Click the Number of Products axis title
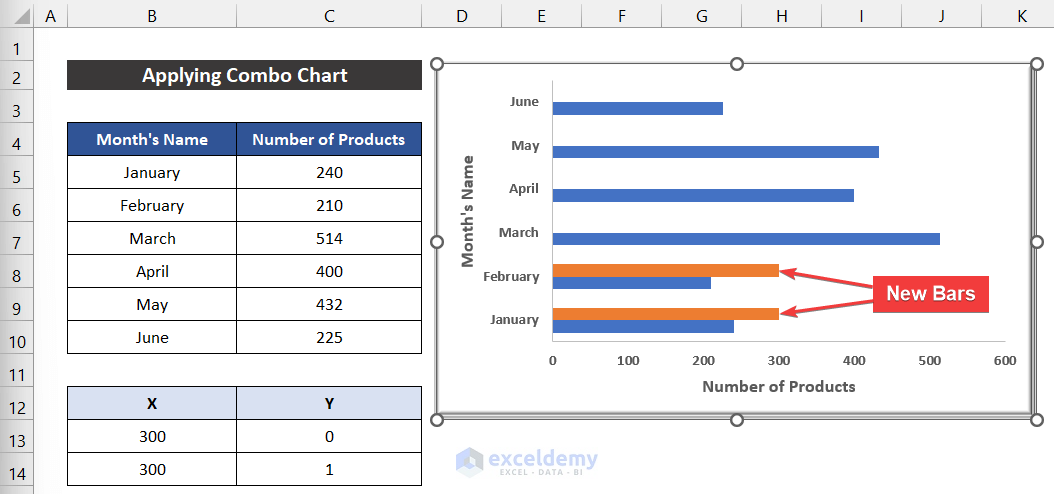 778,386
